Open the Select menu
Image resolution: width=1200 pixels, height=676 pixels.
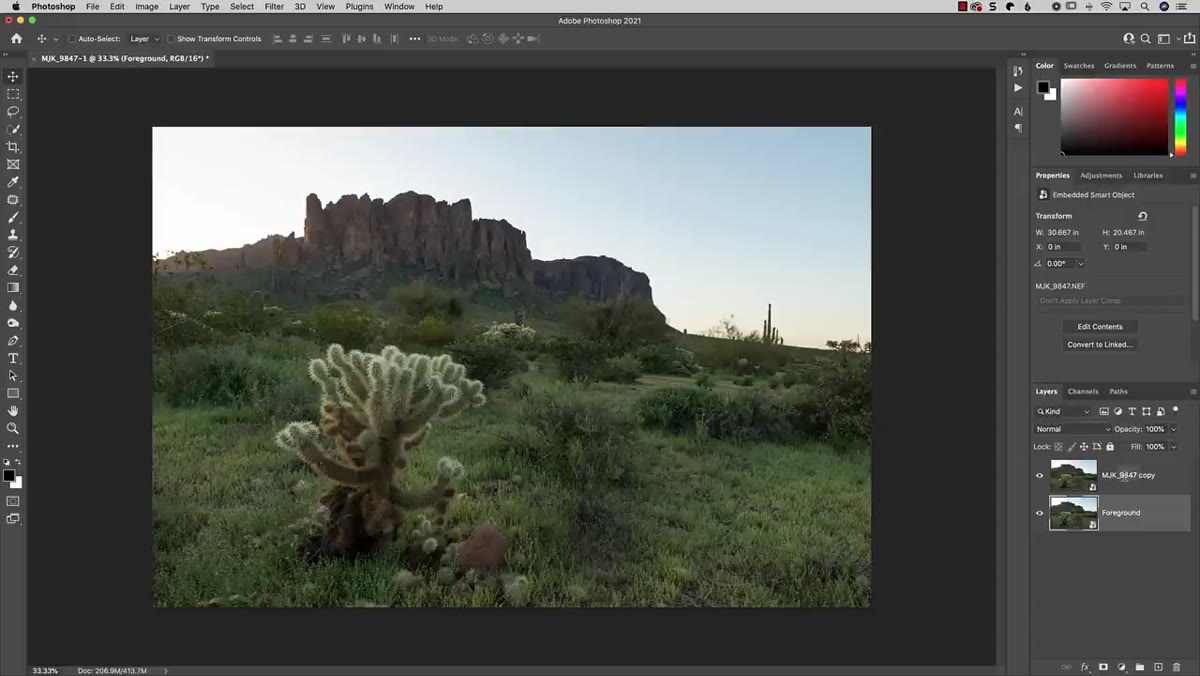pyautogui.click(x=242, y=6)
